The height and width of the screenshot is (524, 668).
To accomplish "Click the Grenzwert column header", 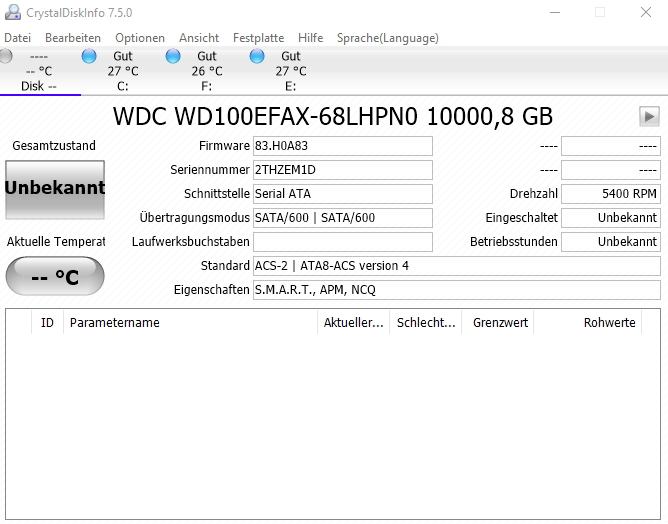I will click(498, 322).
